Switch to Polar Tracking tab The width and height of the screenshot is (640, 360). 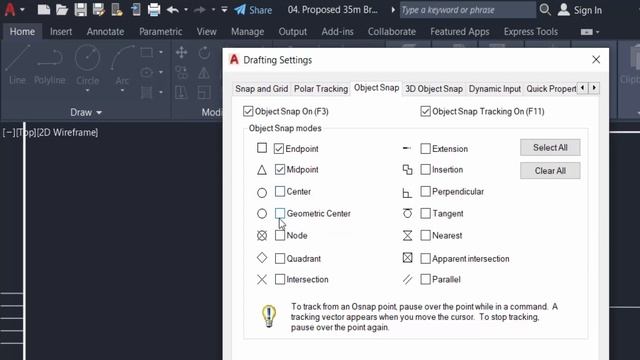(321, 89)
